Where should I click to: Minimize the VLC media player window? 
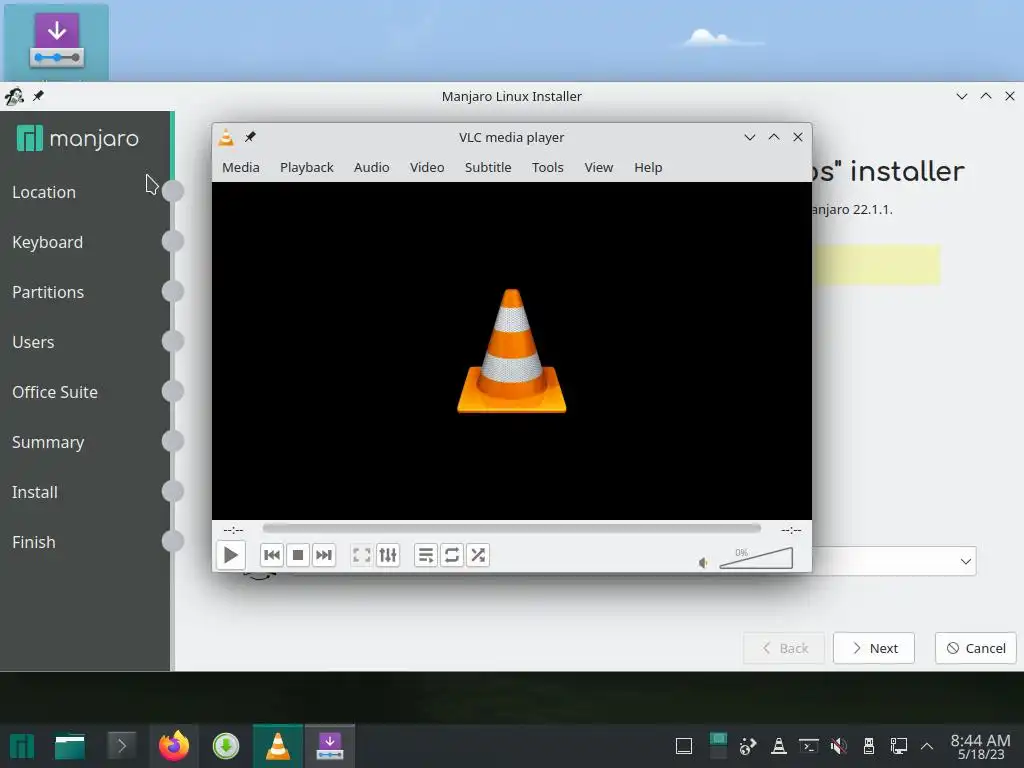pyautogui.click(x=750, y=137)
